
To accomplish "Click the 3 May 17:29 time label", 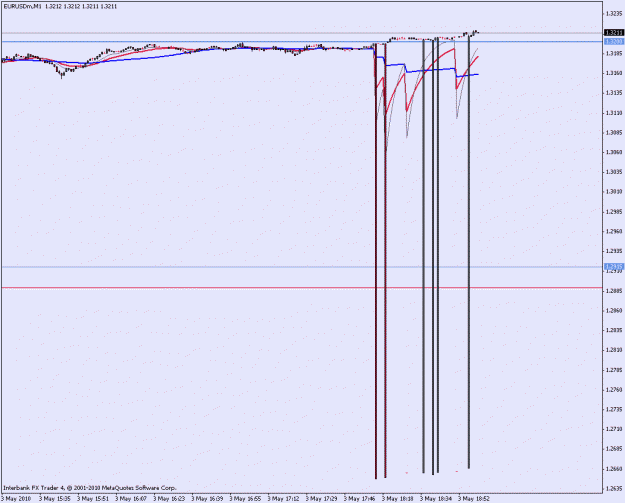I will coord(321,498).
